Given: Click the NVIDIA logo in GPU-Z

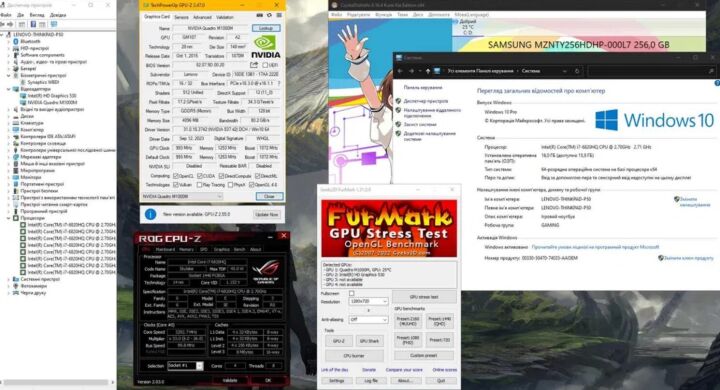Looking at the screenshot, I should coord(265,47).
